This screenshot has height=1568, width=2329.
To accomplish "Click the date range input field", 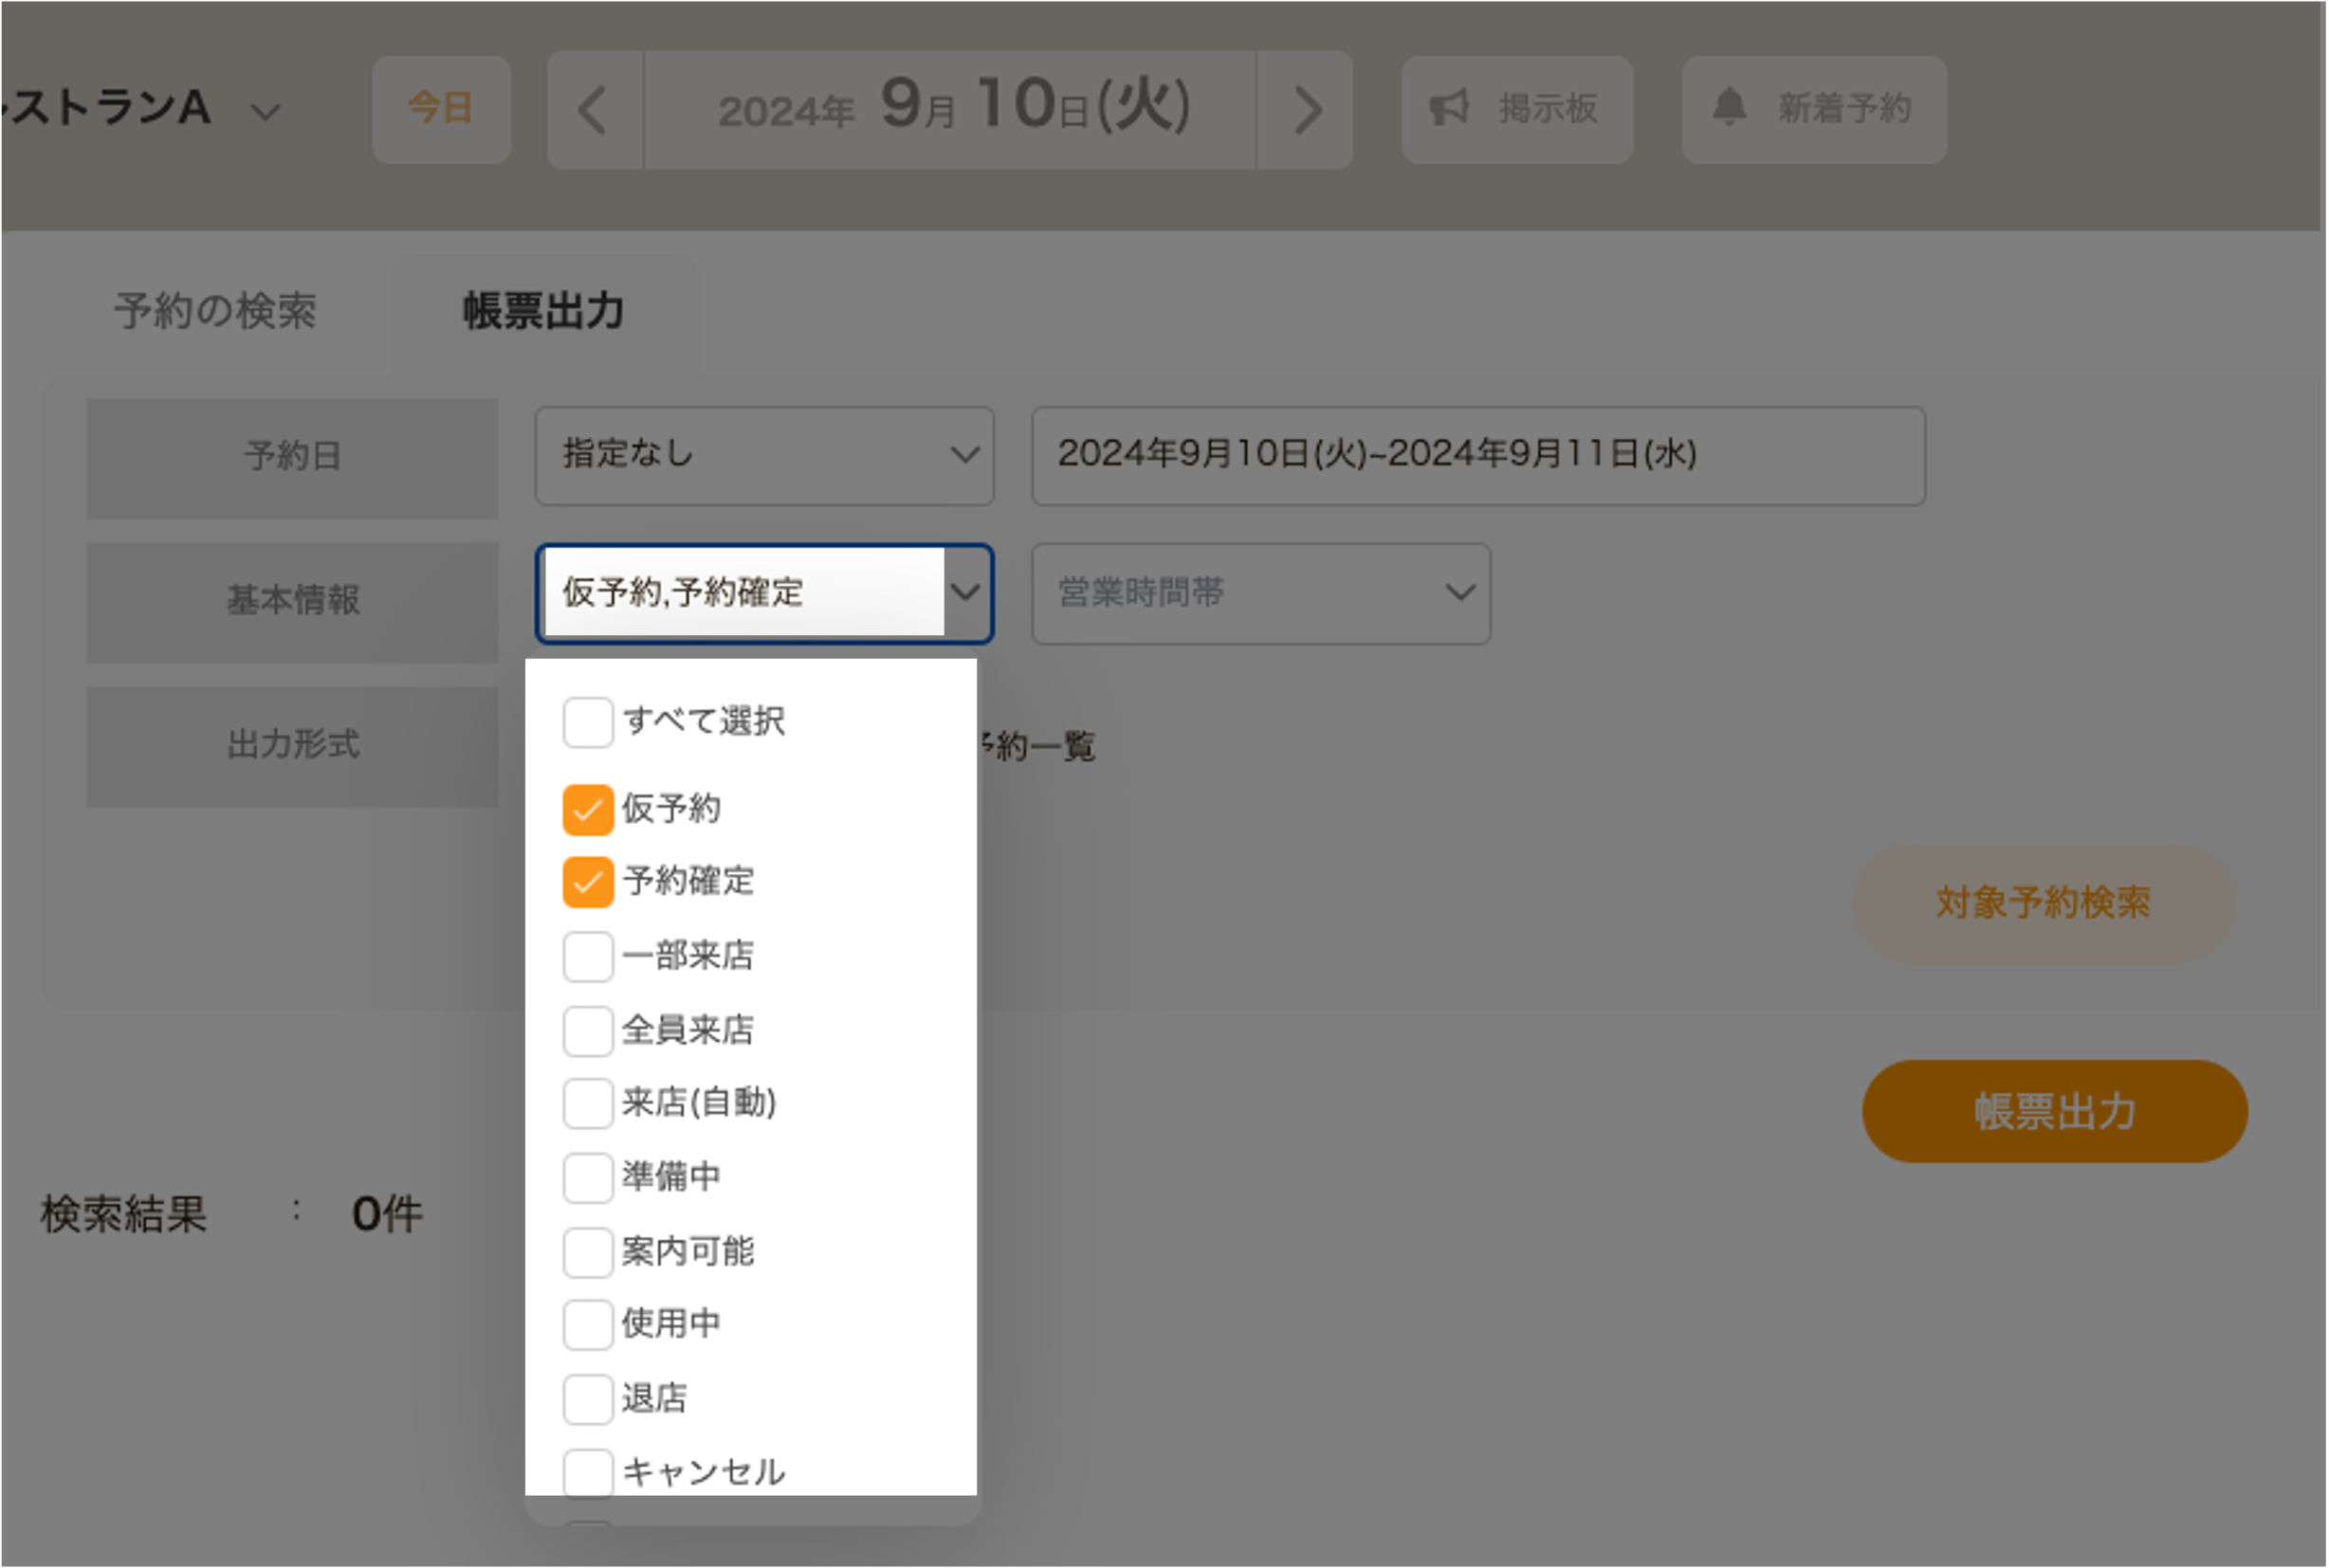I will [x=1479, y=456].
